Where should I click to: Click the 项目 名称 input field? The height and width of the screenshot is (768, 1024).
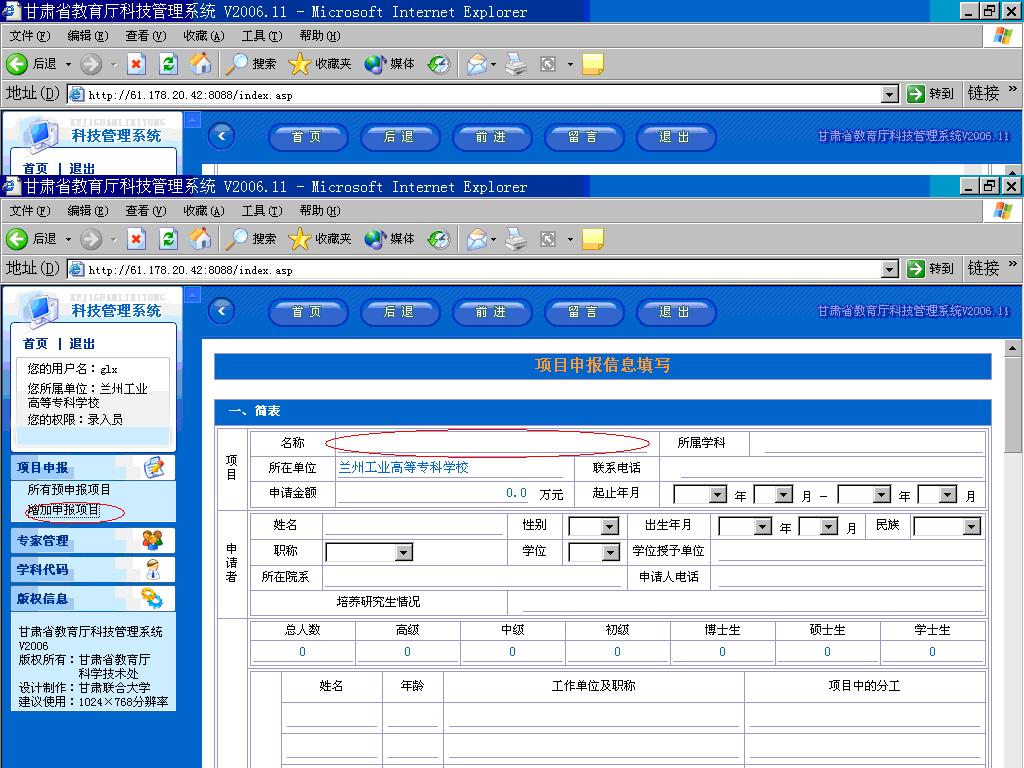[x=492, y=442]
